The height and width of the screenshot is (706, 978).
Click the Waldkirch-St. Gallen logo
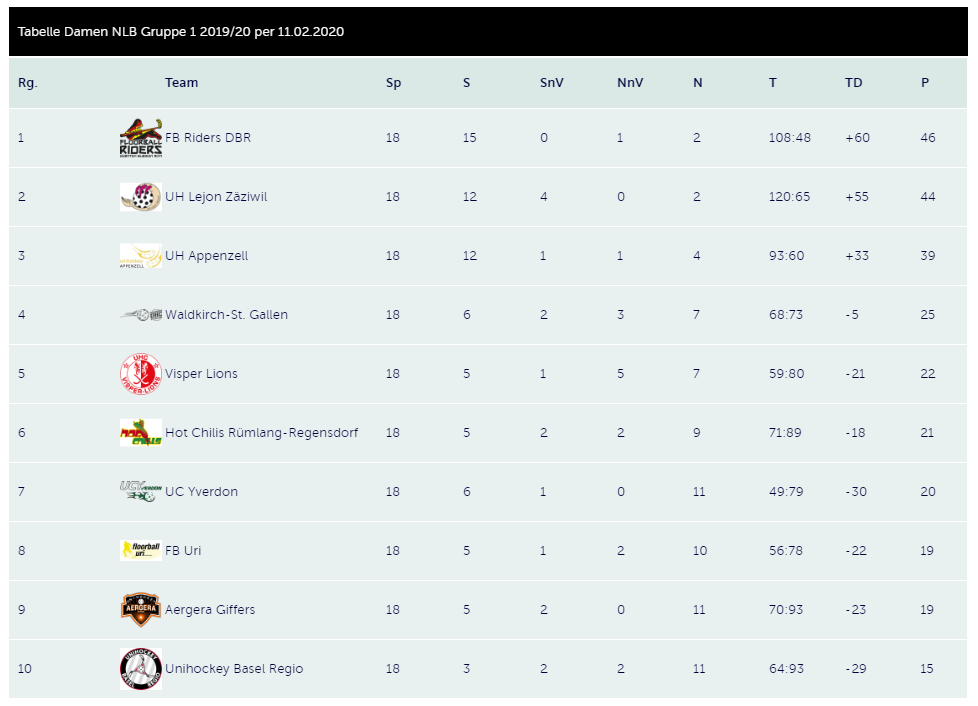coord(141,315)
